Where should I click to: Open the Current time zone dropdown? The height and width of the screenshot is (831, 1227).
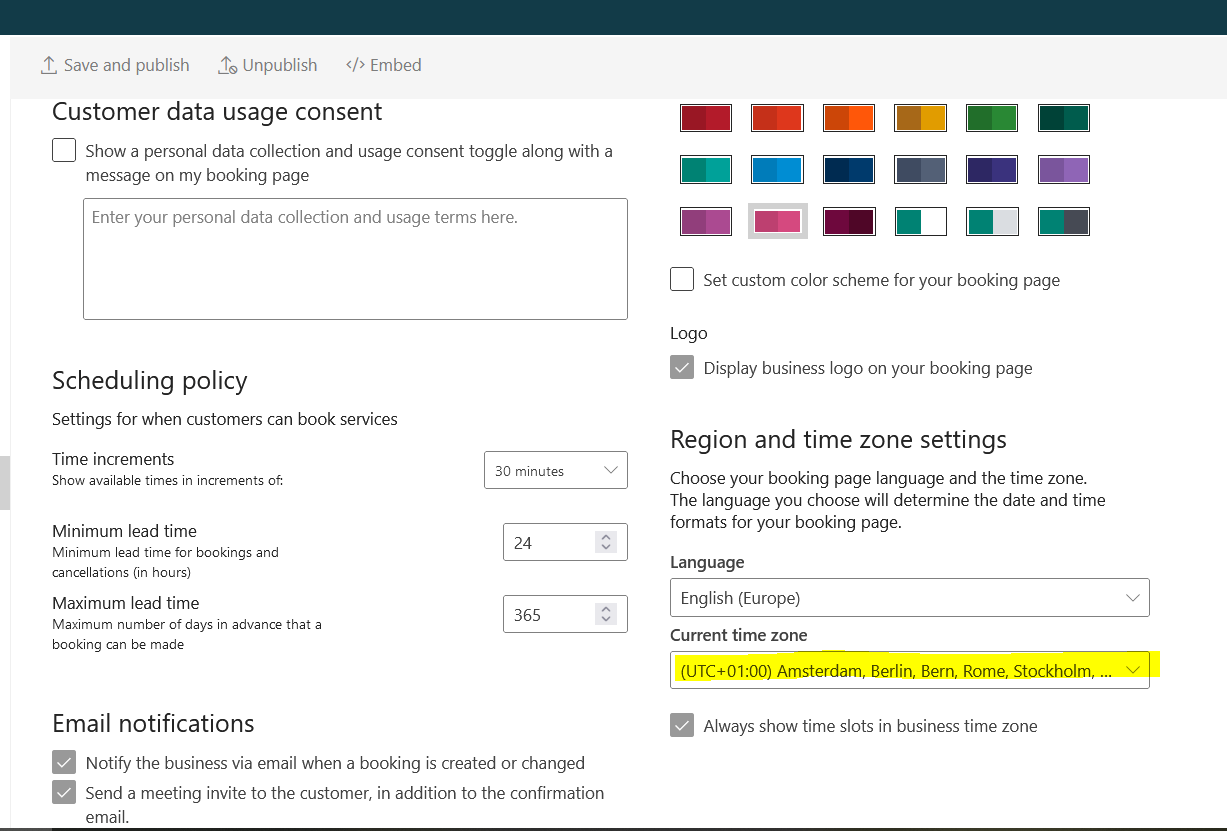[x=910, y=670]
